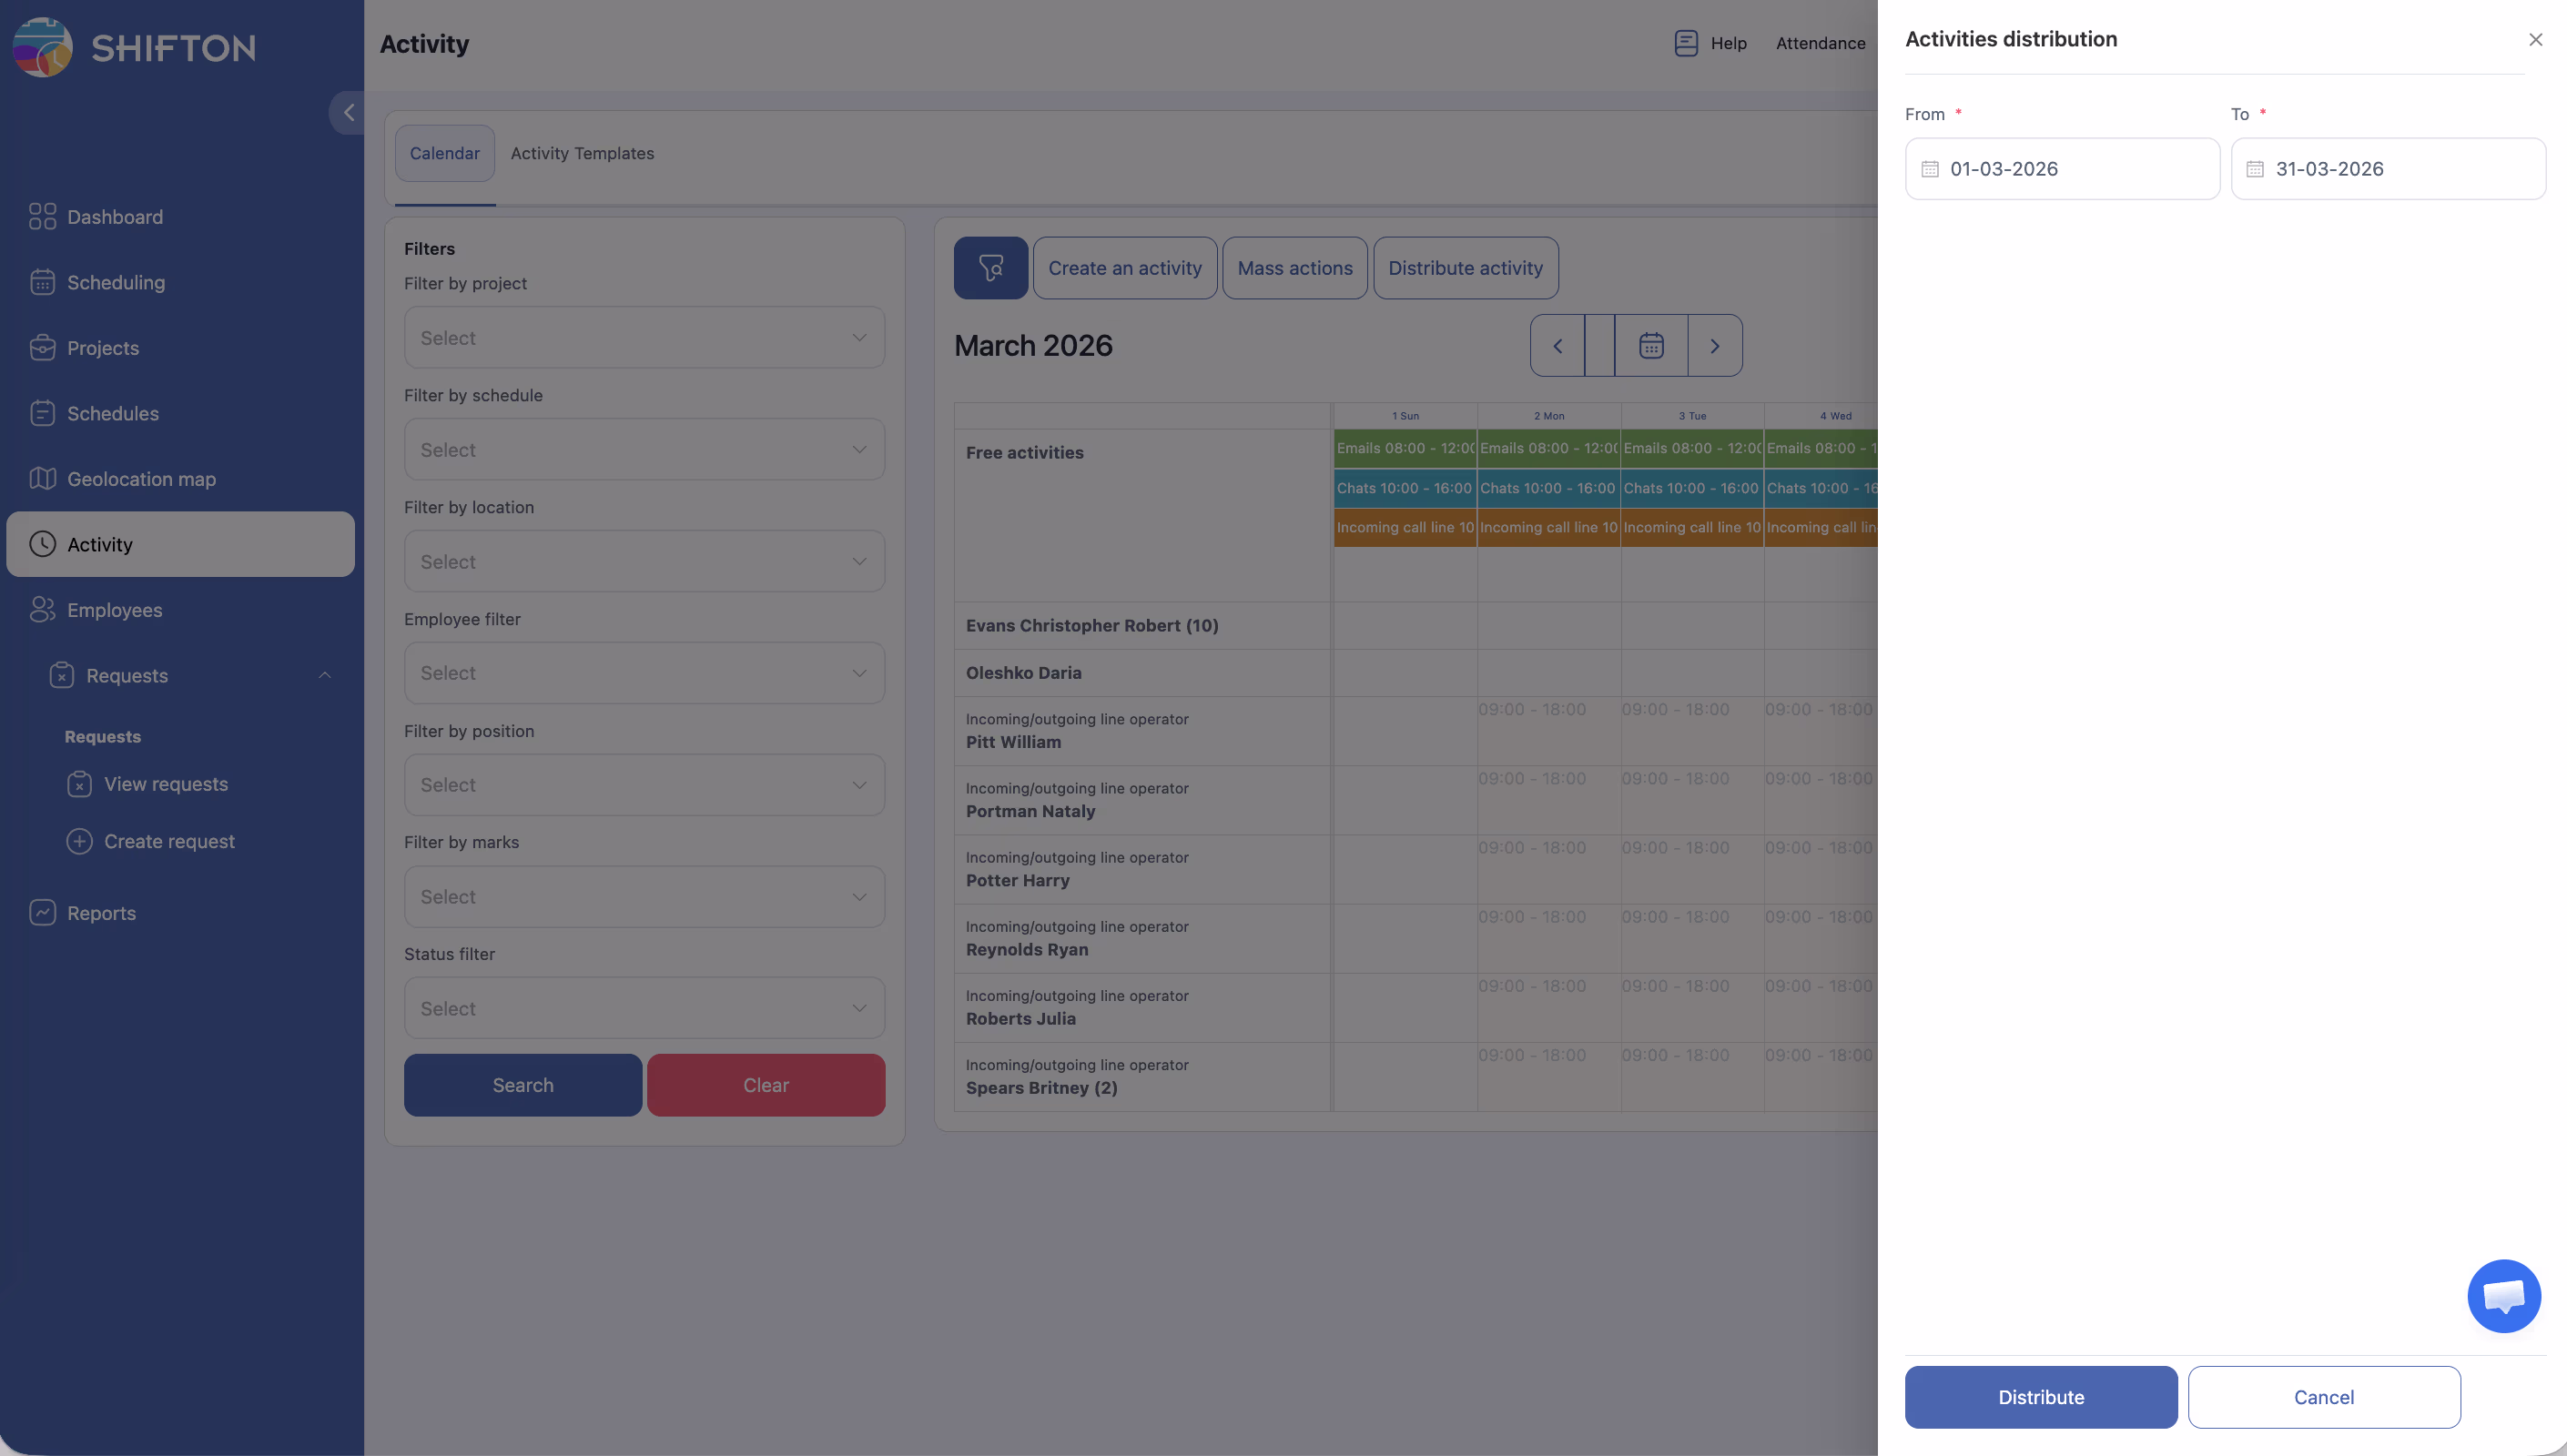Viewport: 2567px width, 1456px height.
Task: Open the calendar date picker icon
Action: click(1651, 346)
